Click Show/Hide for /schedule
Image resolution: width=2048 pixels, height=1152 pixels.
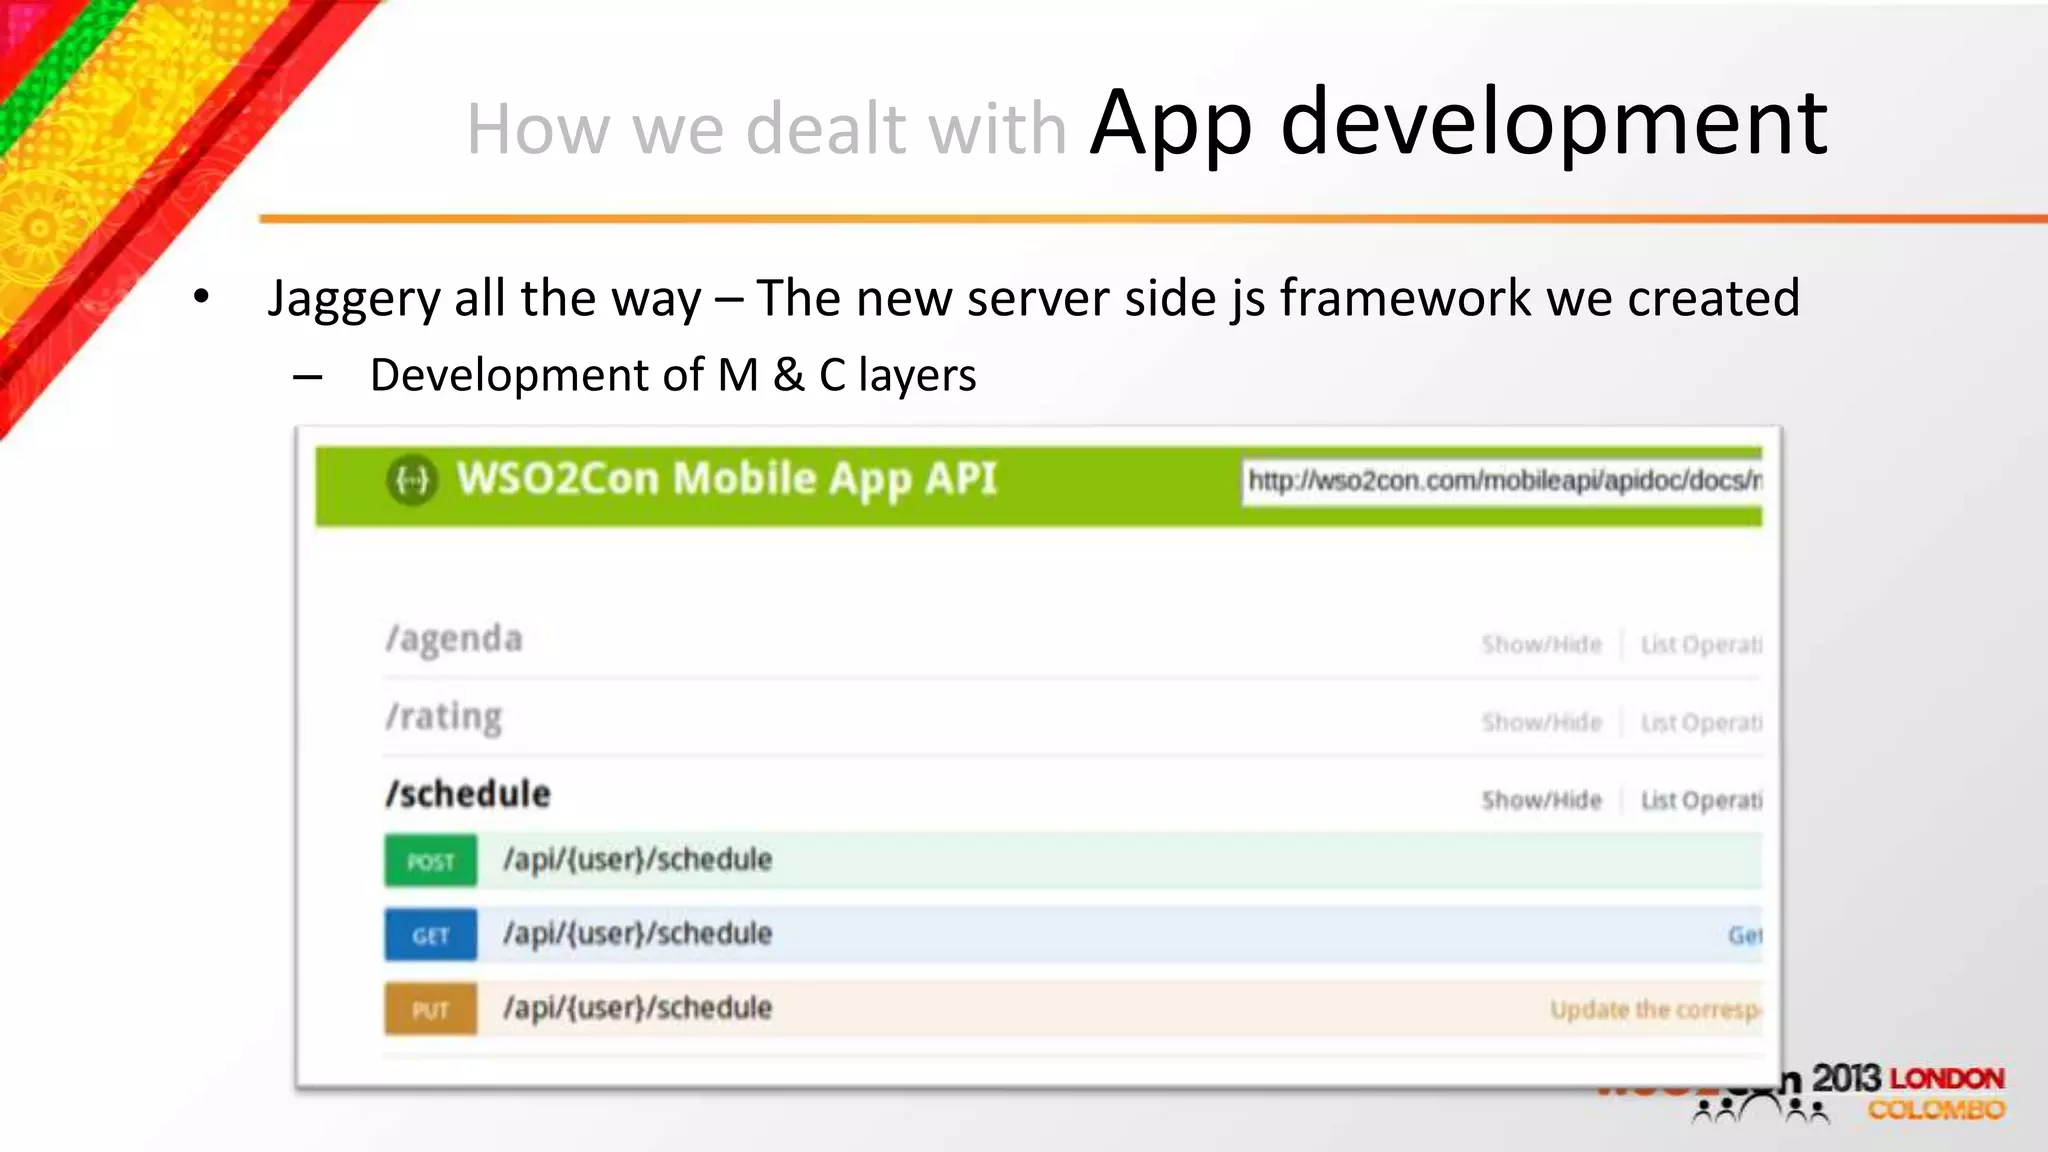tap(1541, 800)
